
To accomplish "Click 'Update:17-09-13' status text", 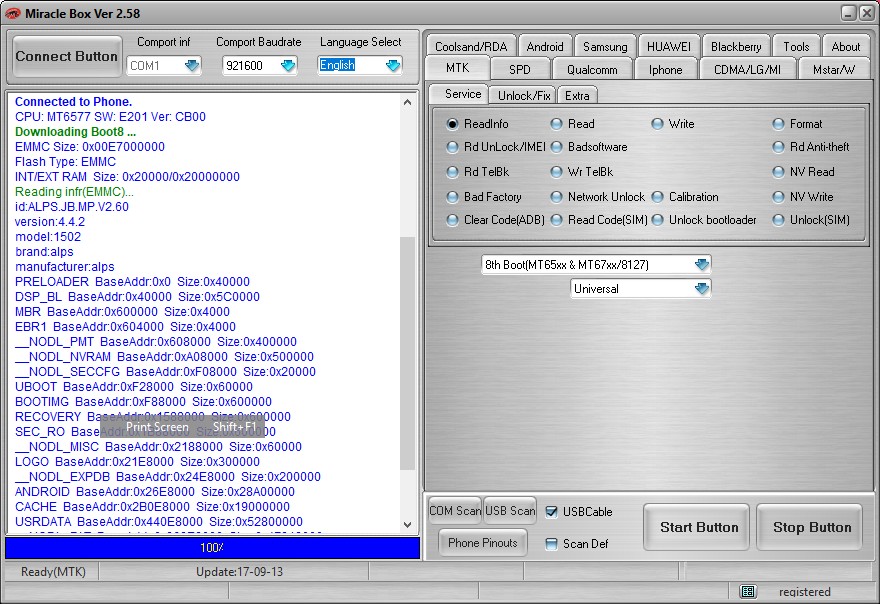I will click(239, 571).
